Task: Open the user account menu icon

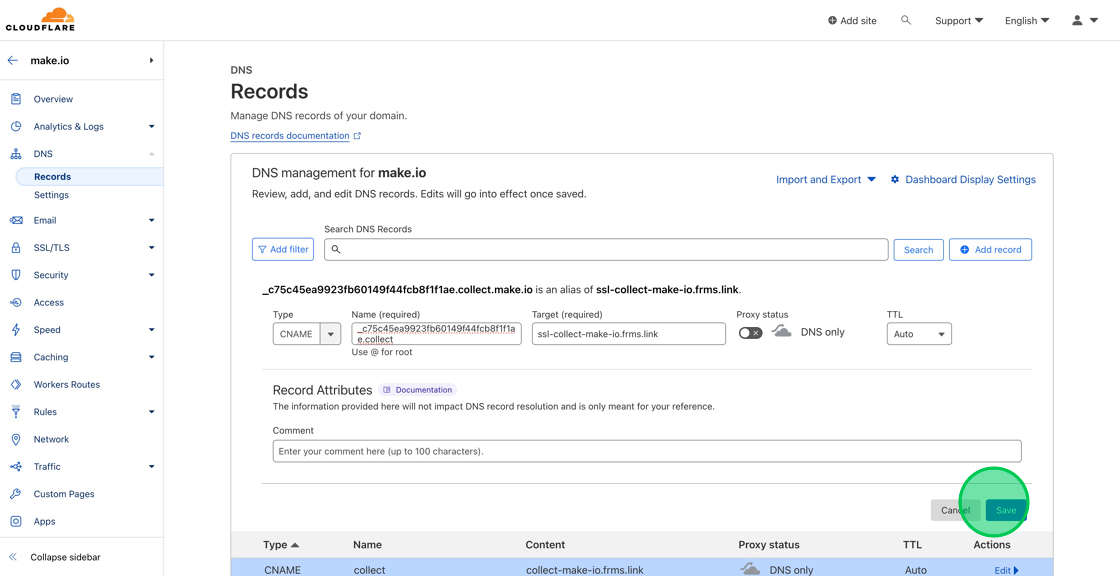Action: point(1078,19)
